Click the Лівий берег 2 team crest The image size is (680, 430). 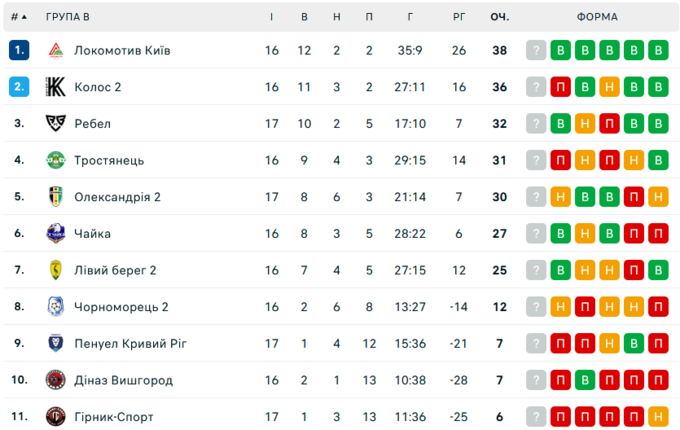point(56,270)
